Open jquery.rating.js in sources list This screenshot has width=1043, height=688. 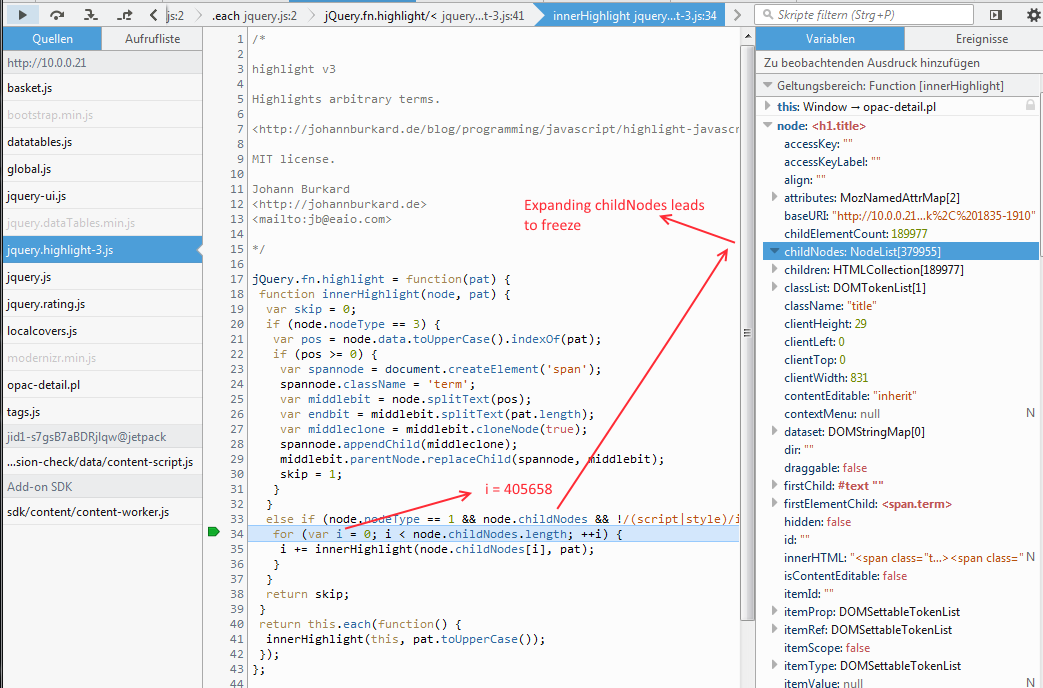46,304
